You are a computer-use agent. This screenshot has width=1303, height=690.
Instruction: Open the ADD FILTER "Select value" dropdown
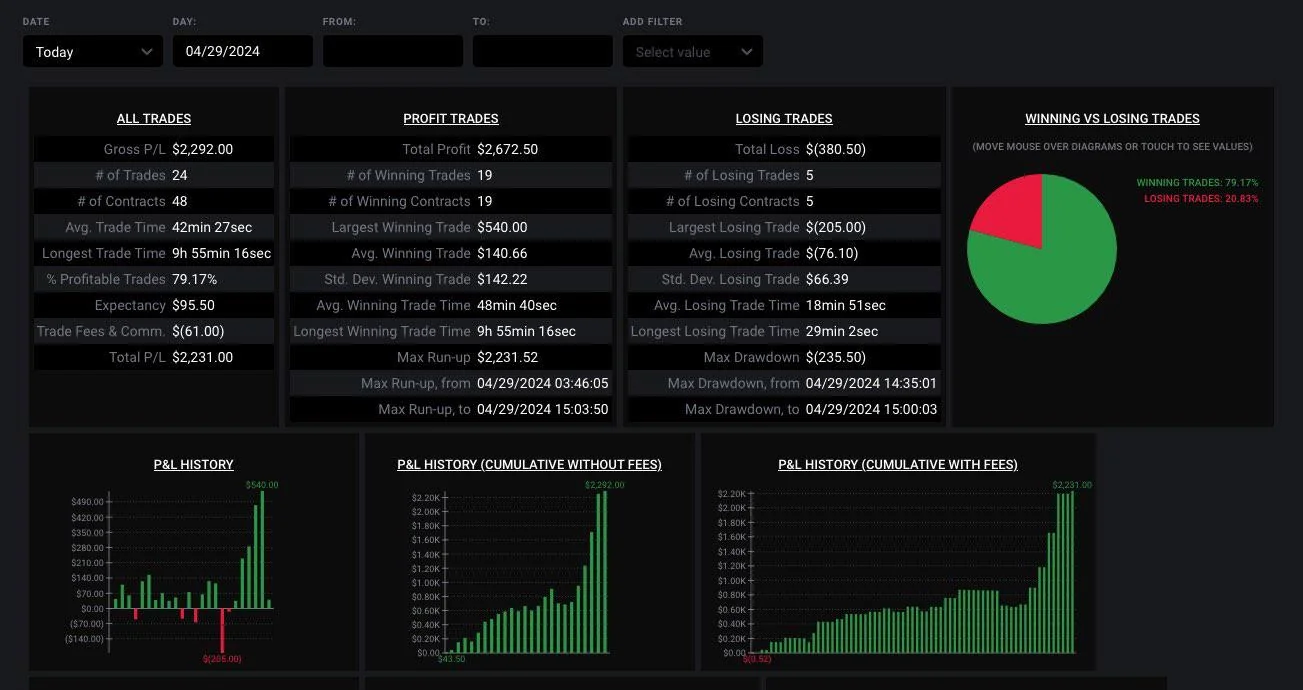pos(692,51)
